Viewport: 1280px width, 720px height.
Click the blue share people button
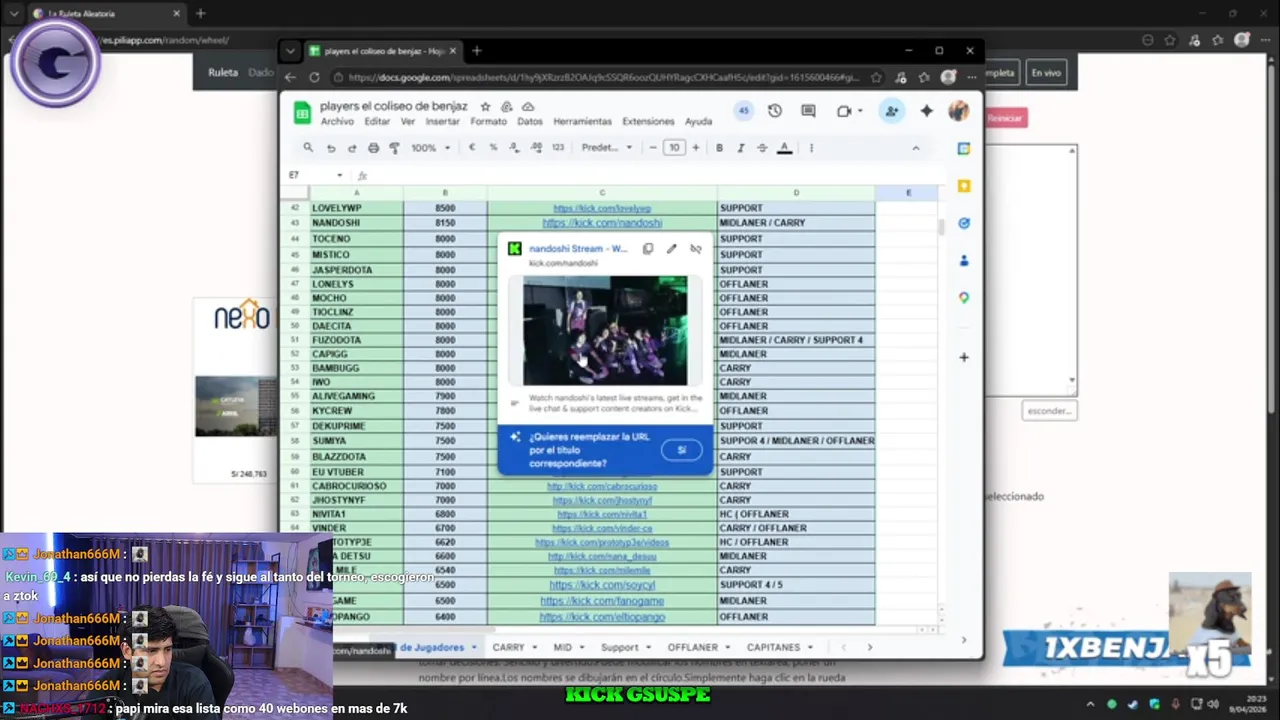click(x=891, y=111)
